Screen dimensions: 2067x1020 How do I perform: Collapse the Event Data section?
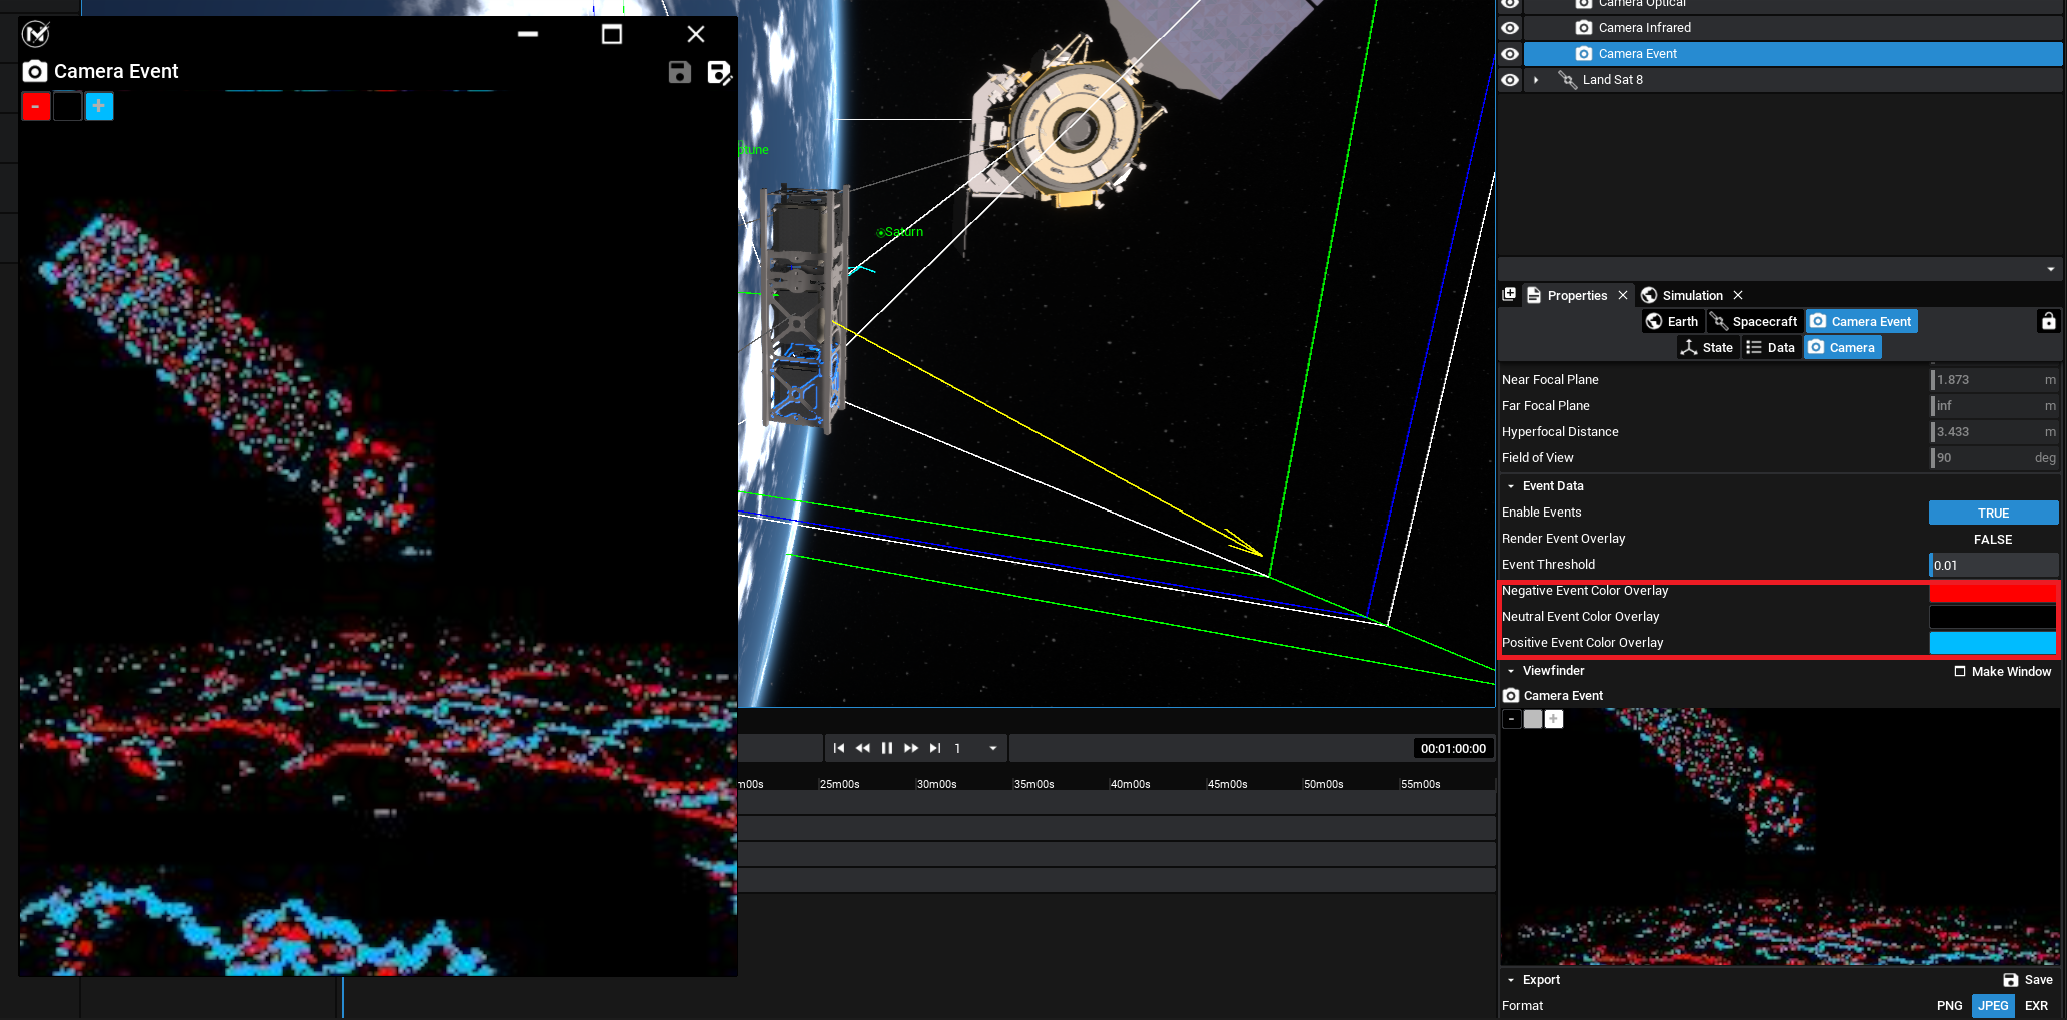1511,486
